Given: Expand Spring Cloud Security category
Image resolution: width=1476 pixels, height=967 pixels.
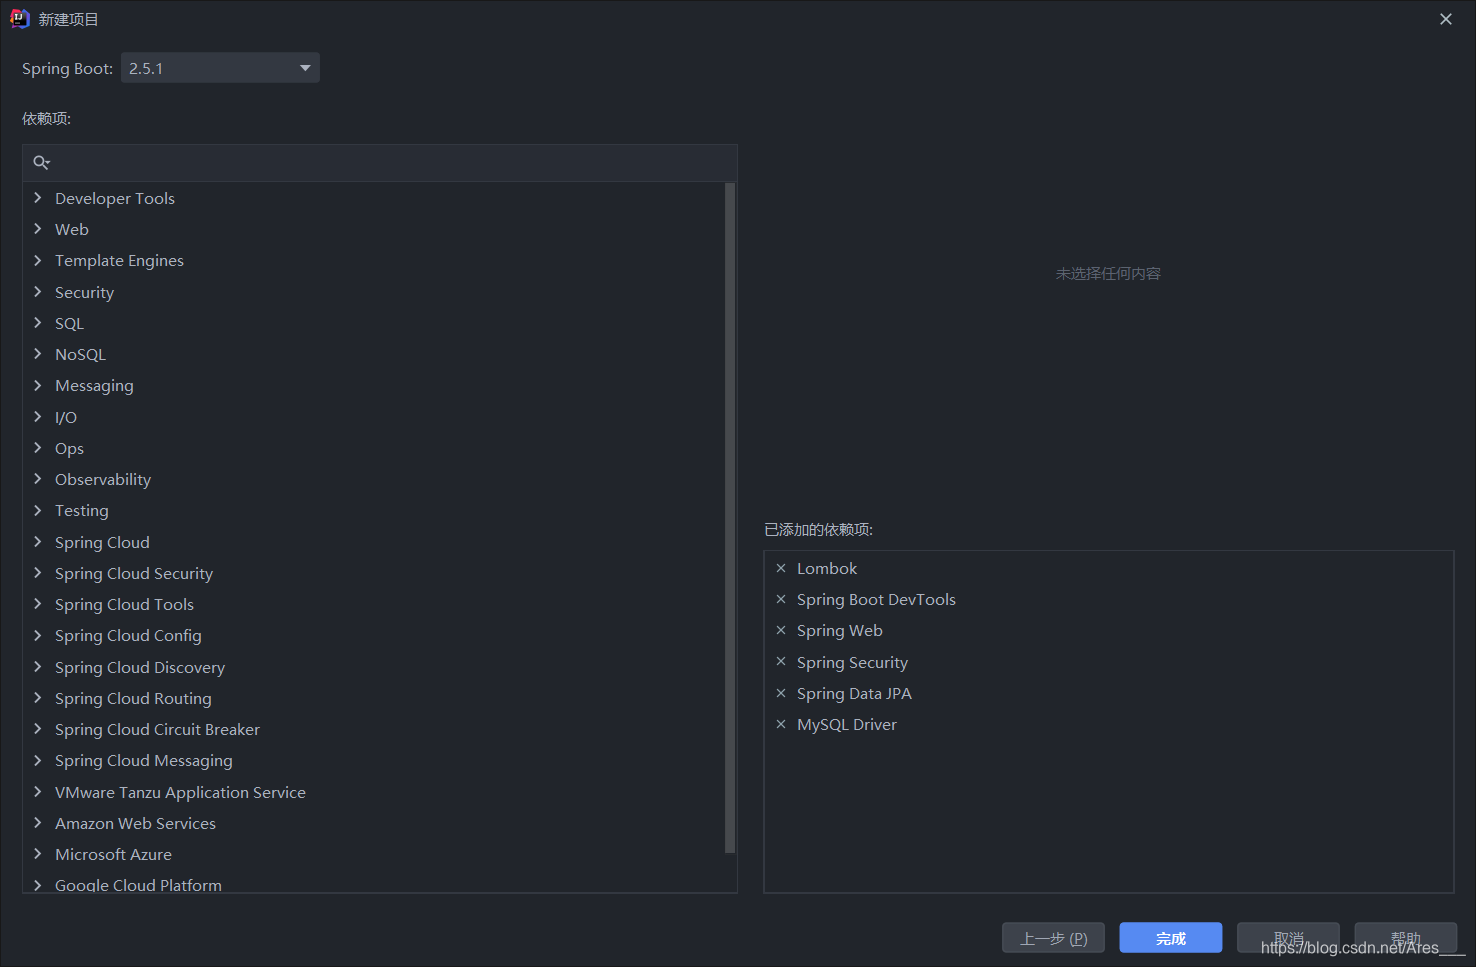Looking at the screenshot, I should click(38, 573).
